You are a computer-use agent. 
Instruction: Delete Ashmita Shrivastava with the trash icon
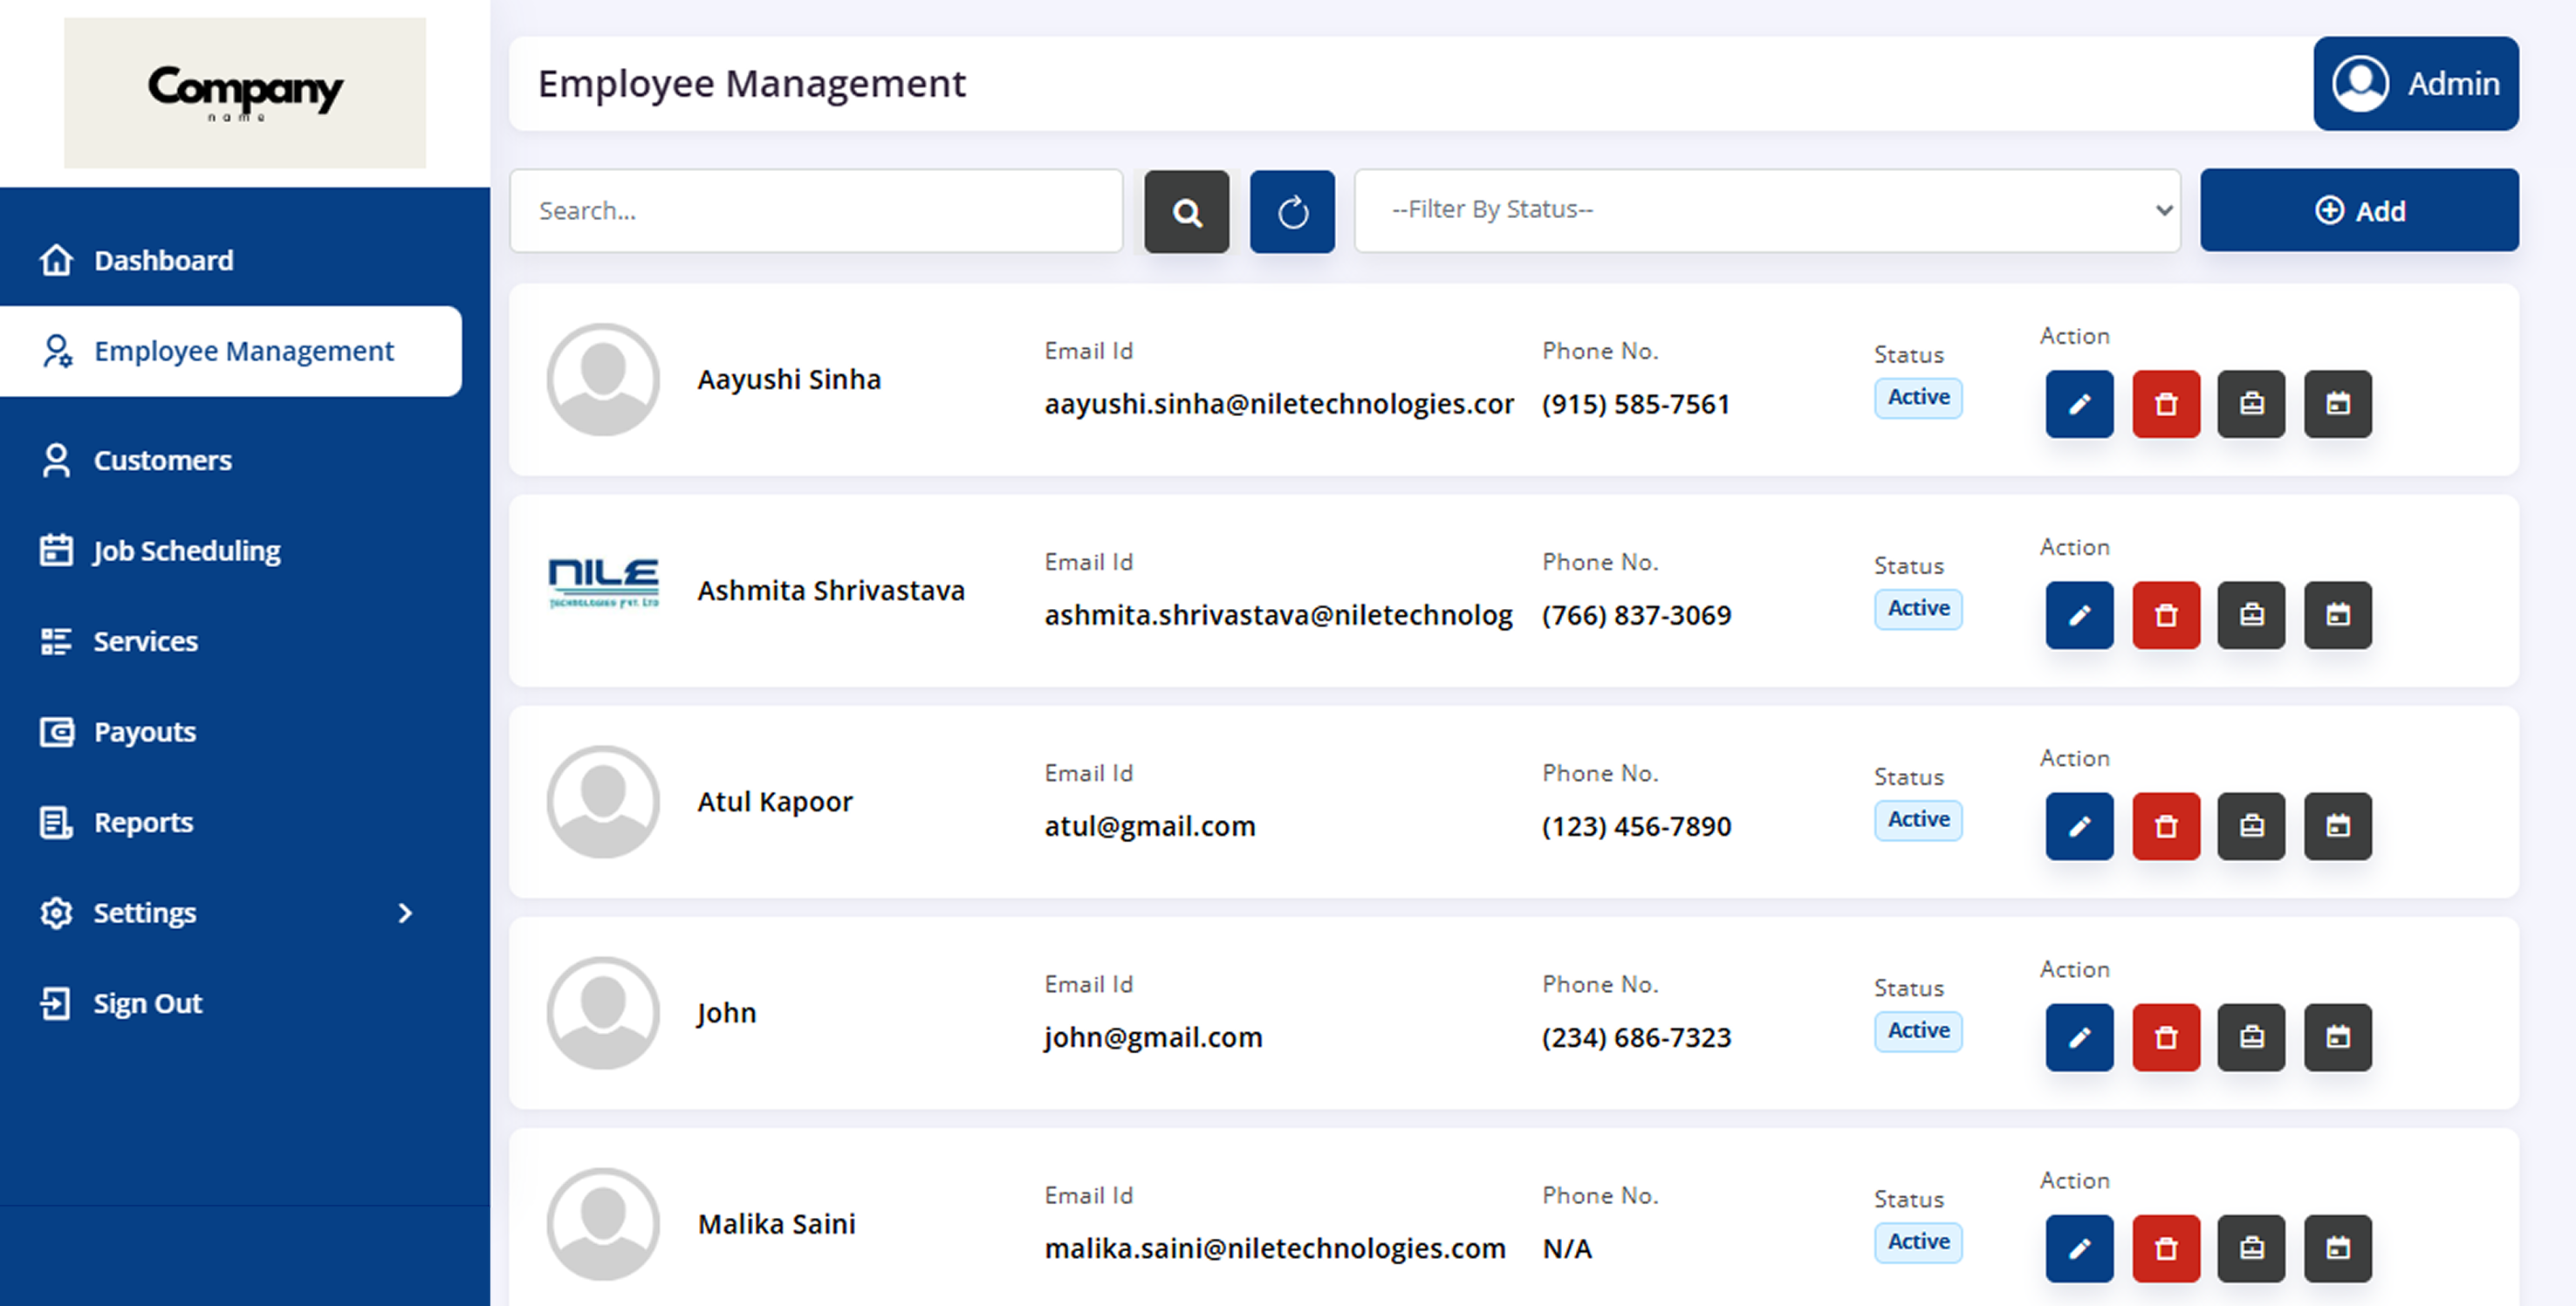[2165, 615]
